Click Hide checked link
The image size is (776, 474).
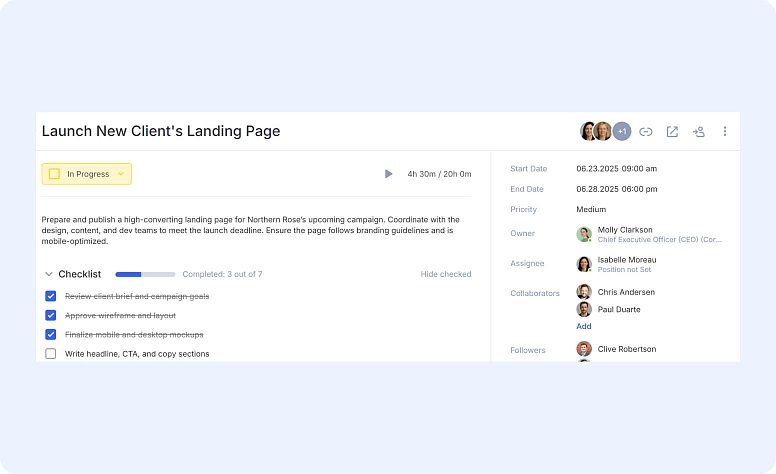point(445,274)
